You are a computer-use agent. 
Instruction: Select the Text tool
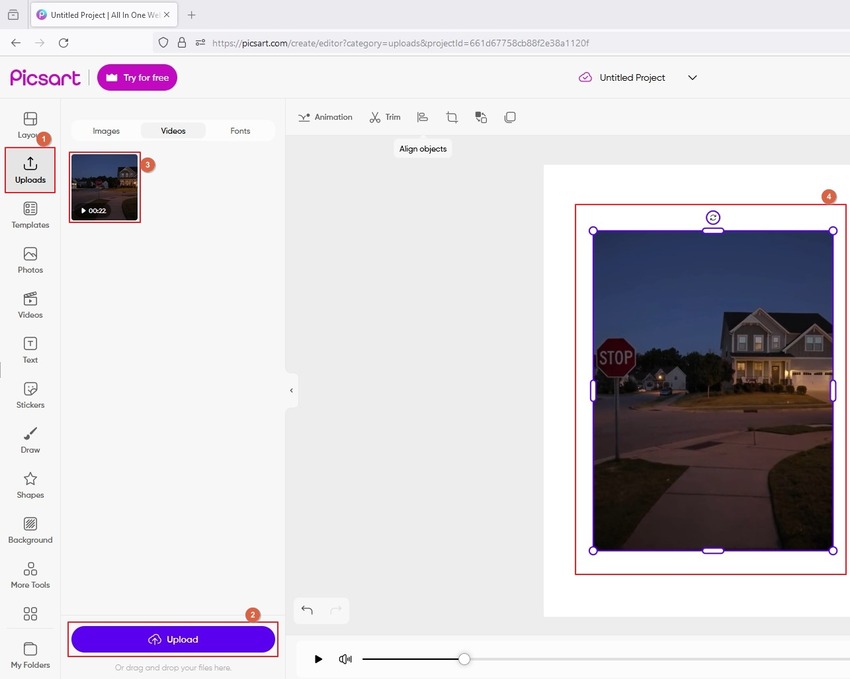point(30,350)
